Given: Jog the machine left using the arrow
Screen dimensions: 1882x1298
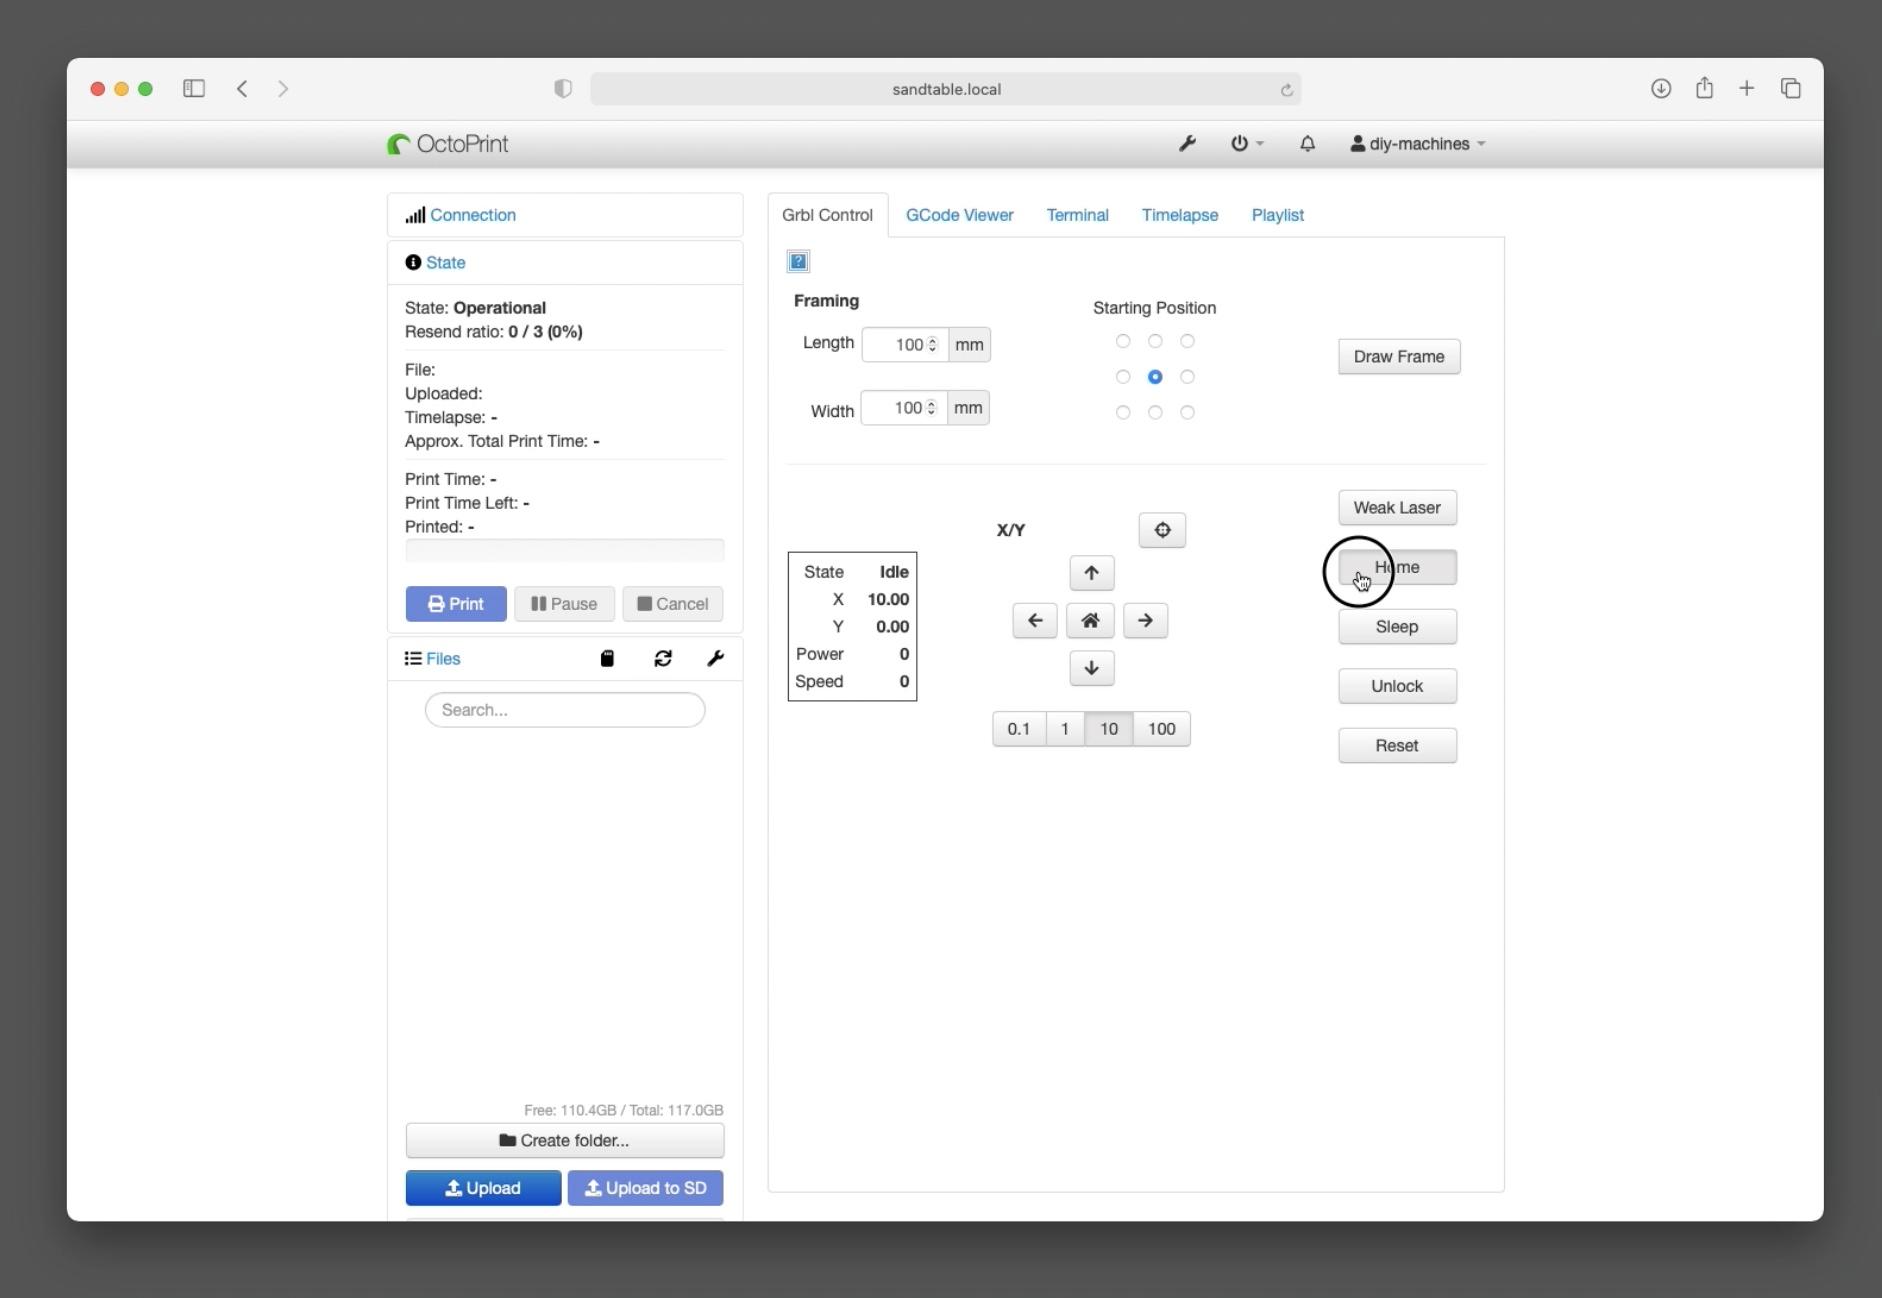Looking at the screenshot, I should tap(1035, 620).
